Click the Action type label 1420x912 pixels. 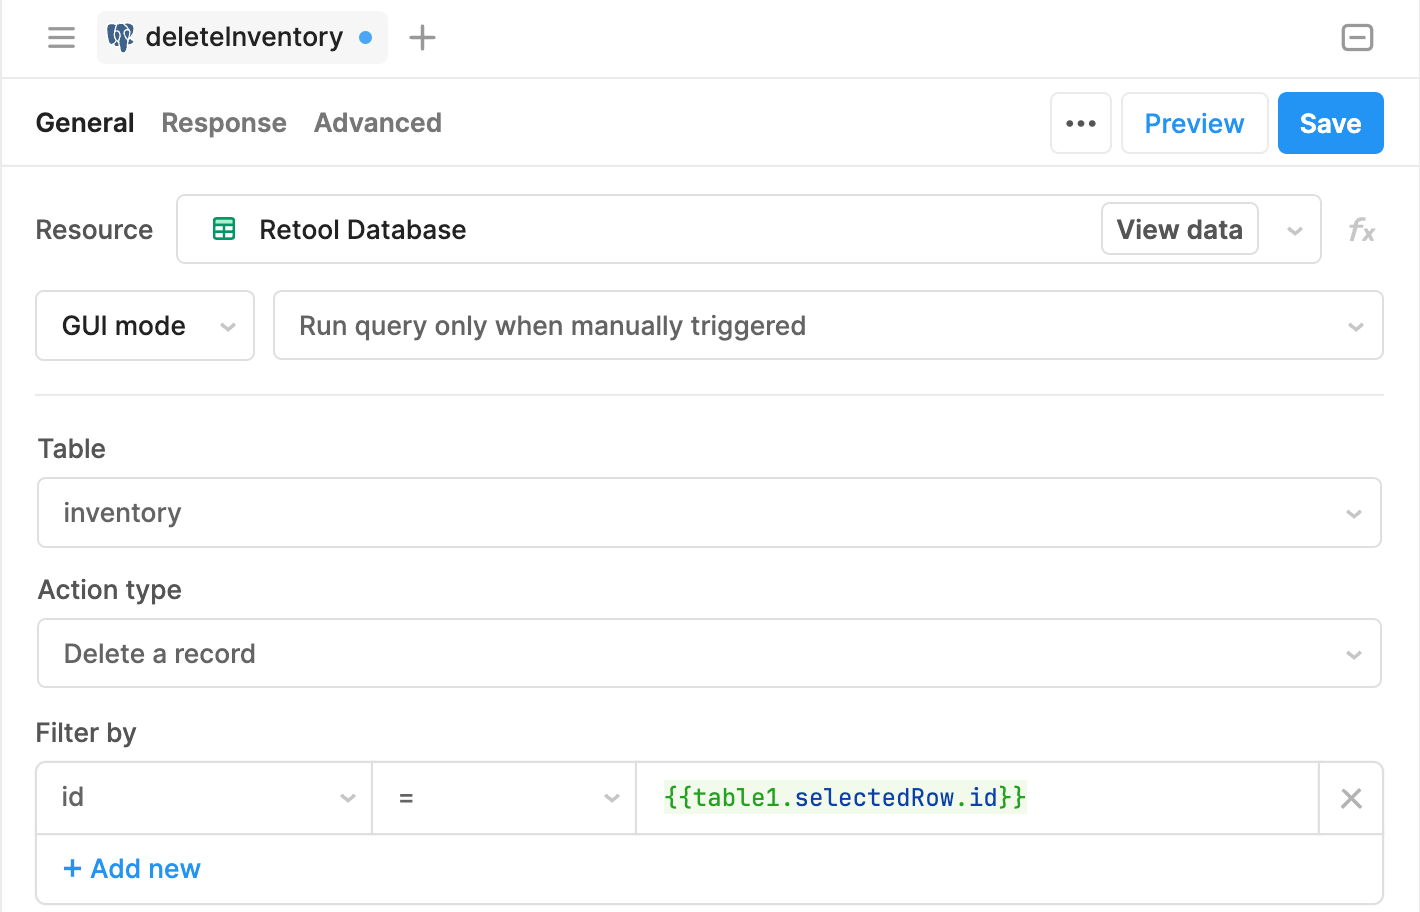[110, 590]
